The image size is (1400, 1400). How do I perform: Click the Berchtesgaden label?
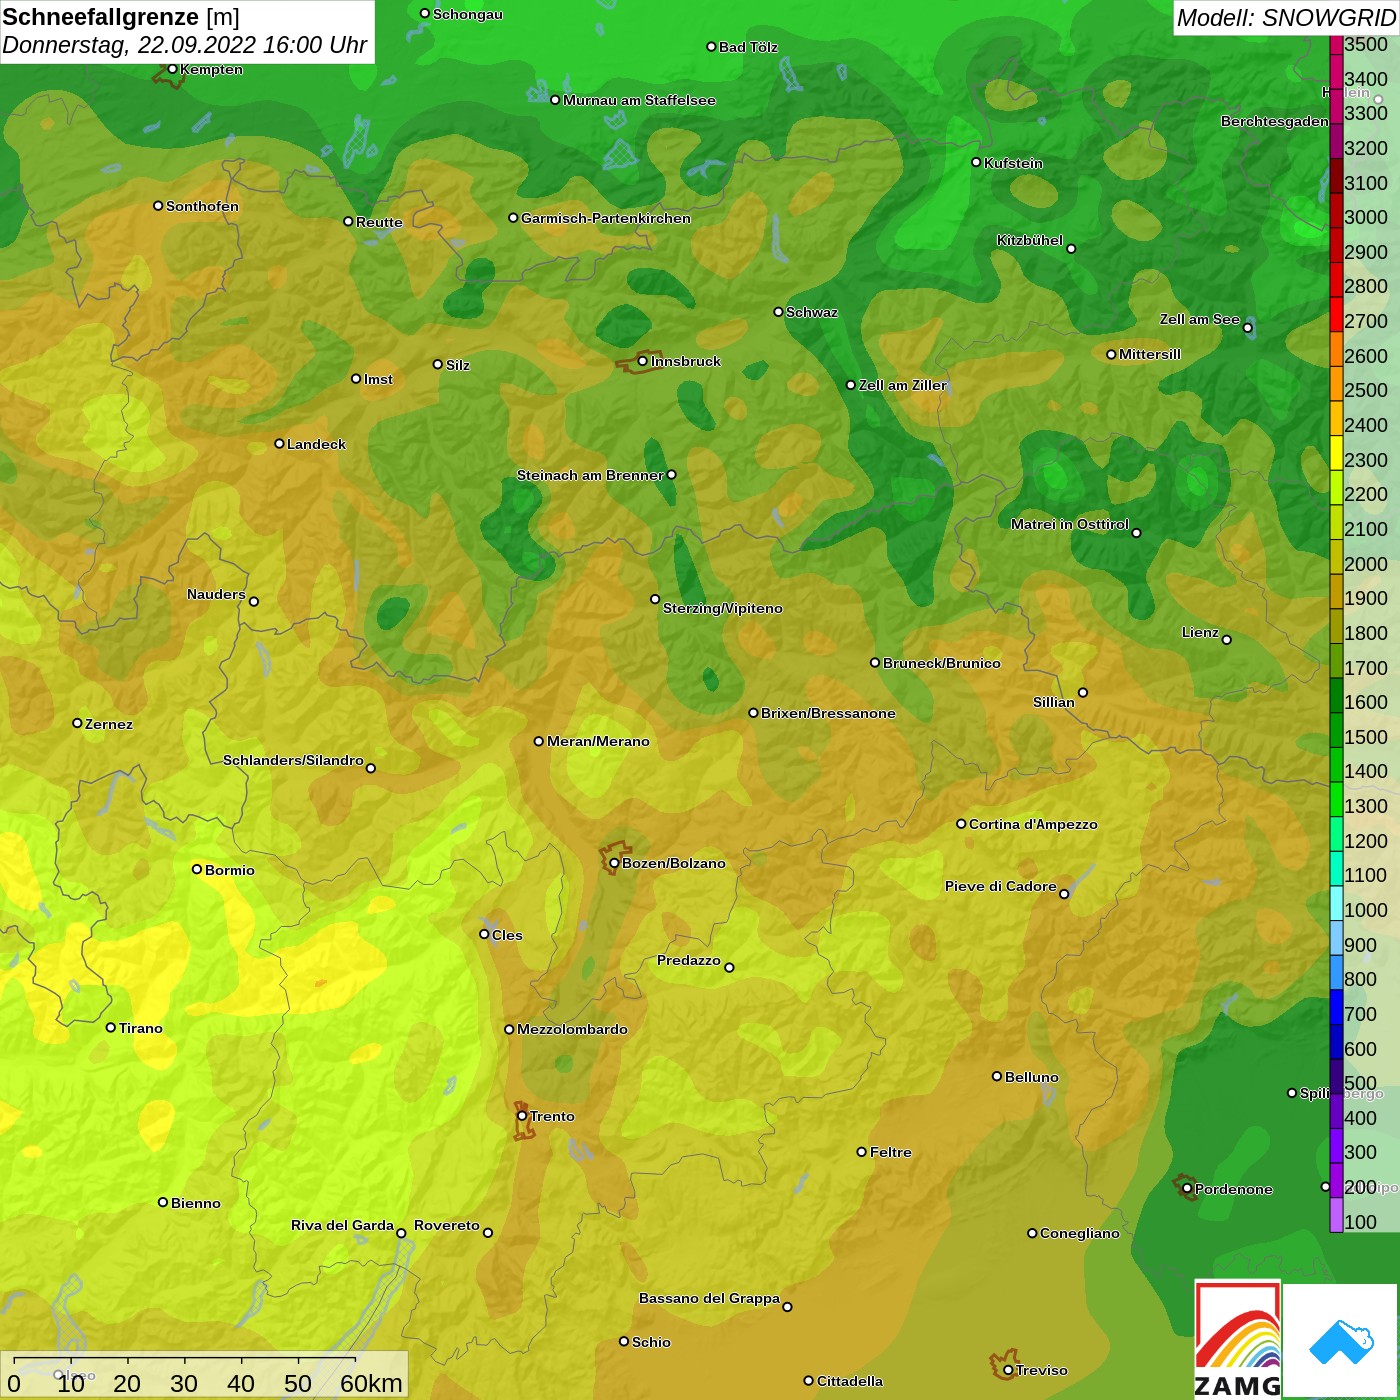click(1275, 121)
